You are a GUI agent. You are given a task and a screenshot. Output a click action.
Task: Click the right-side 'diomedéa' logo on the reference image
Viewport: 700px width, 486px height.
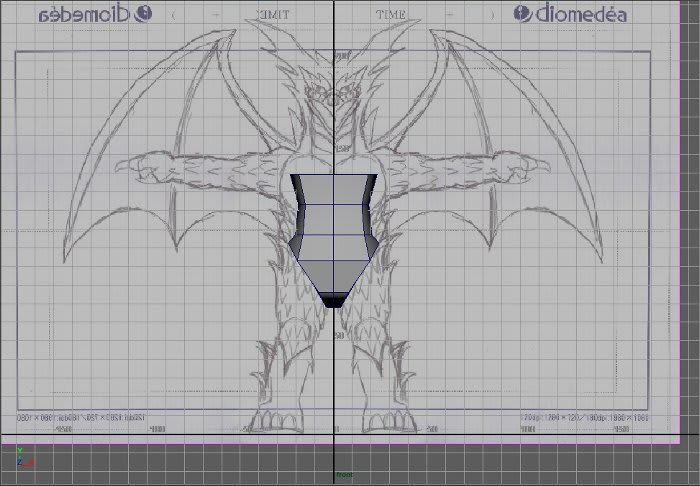tap(570, 13)
